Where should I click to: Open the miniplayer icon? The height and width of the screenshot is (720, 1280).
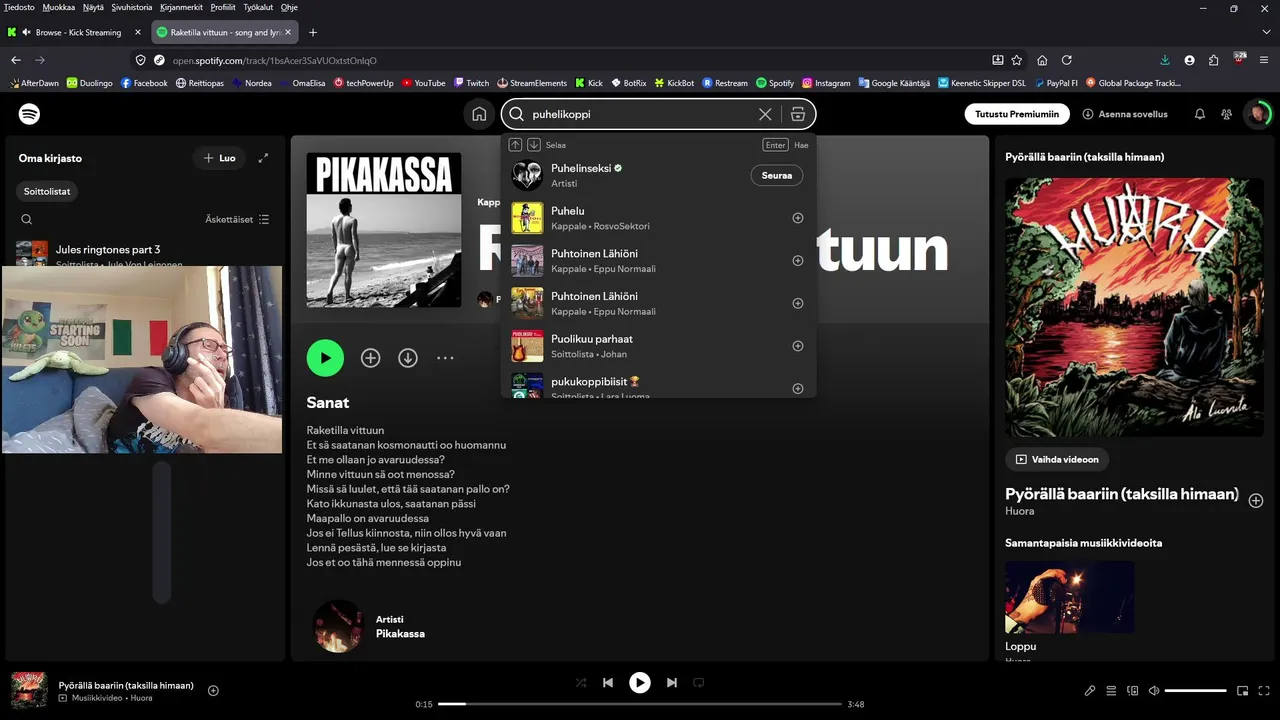point(1243,690)
